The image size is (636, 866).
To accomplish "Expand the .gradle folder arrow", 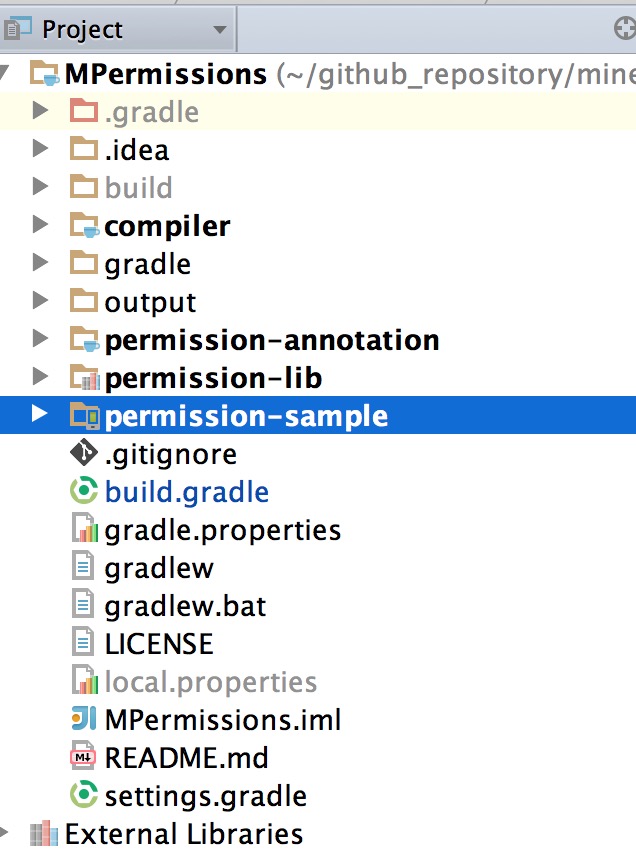I will [40, 110].
